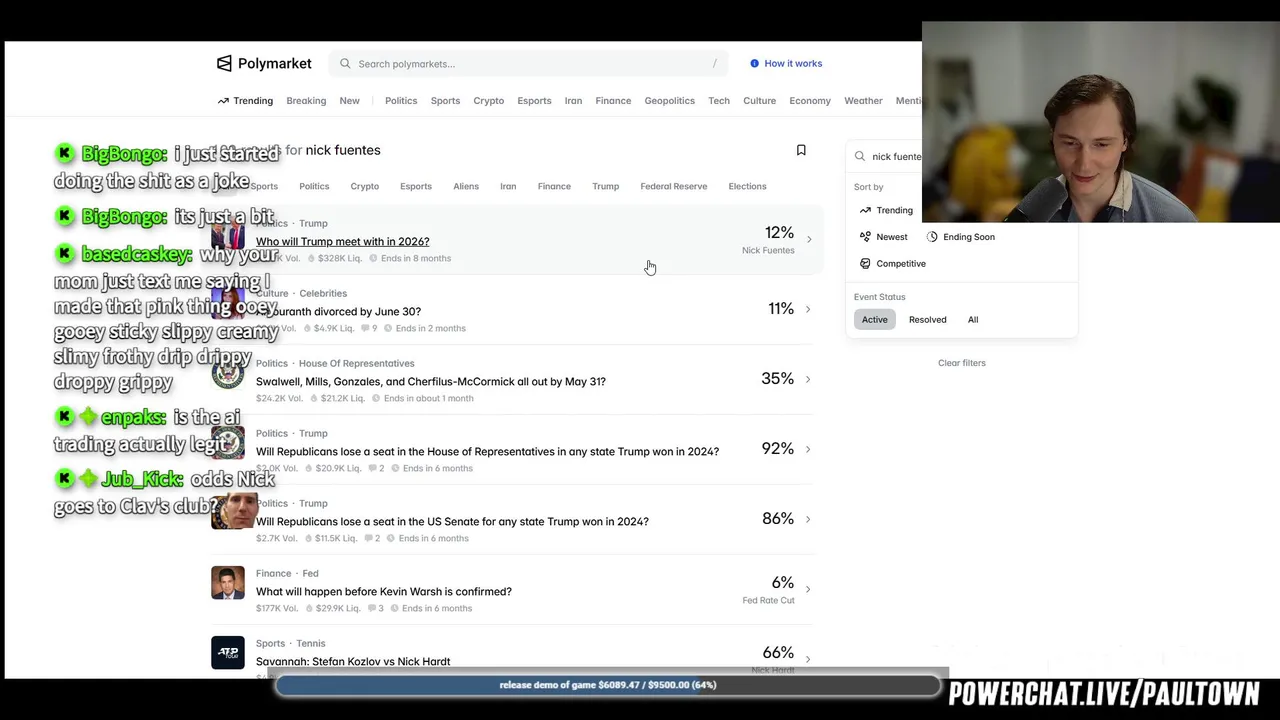The height and width of the screenshot is (720, 1280).
Task: Go to Iran in top navigation
Action: [573, 101]
